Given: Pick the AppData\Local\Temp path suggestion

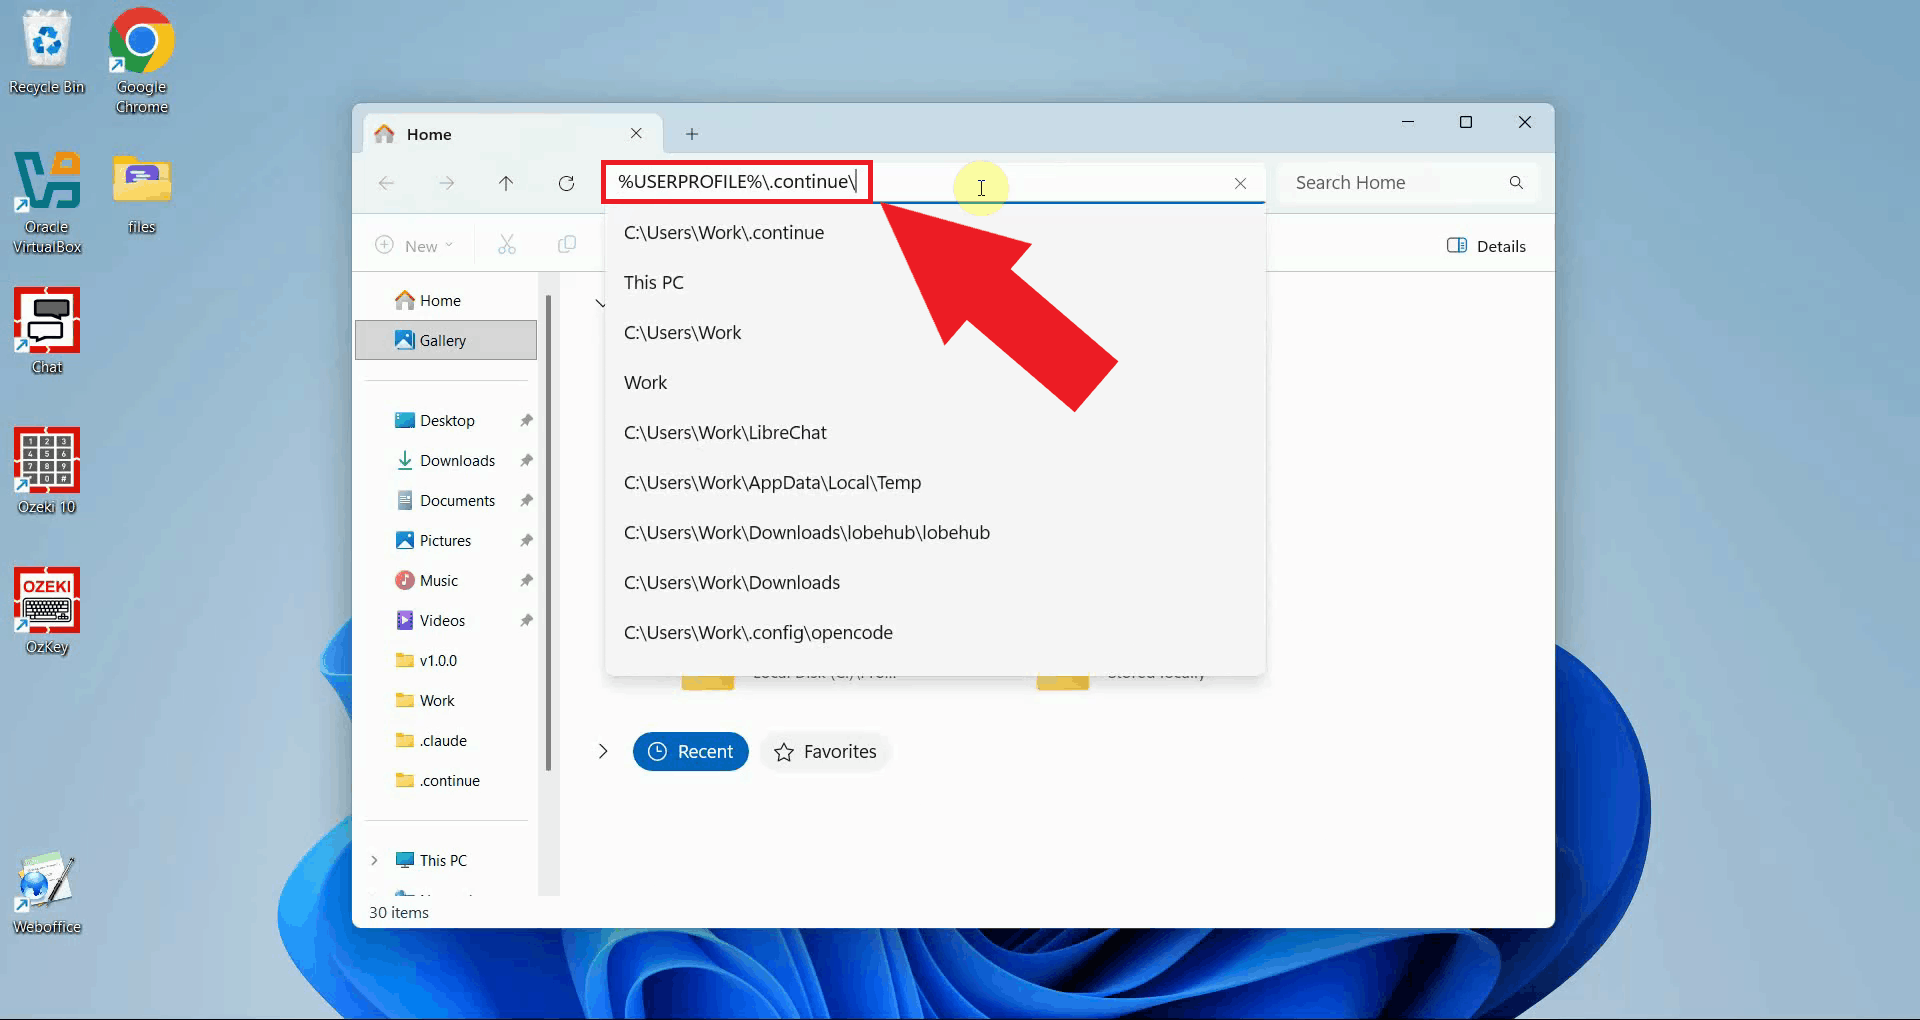Looking at the screenshot, I should [x=935, y=483].
